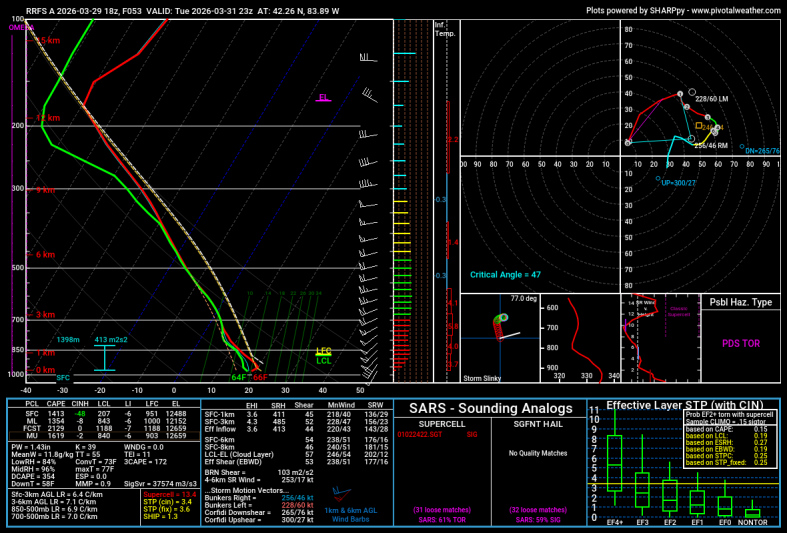Click the 'DN=265/76' vector label
This screenshot has height=533, width=787.
762,151
